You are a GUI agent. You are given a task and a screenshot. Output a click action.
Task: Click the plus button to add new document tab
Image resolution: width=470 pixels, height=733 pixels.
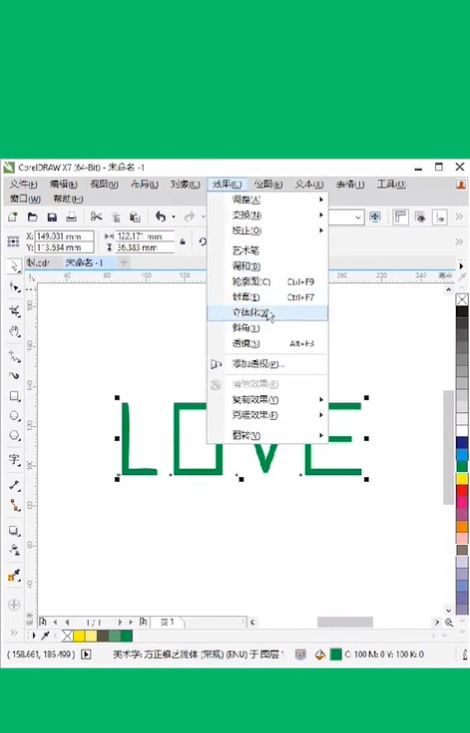[124, 262]
